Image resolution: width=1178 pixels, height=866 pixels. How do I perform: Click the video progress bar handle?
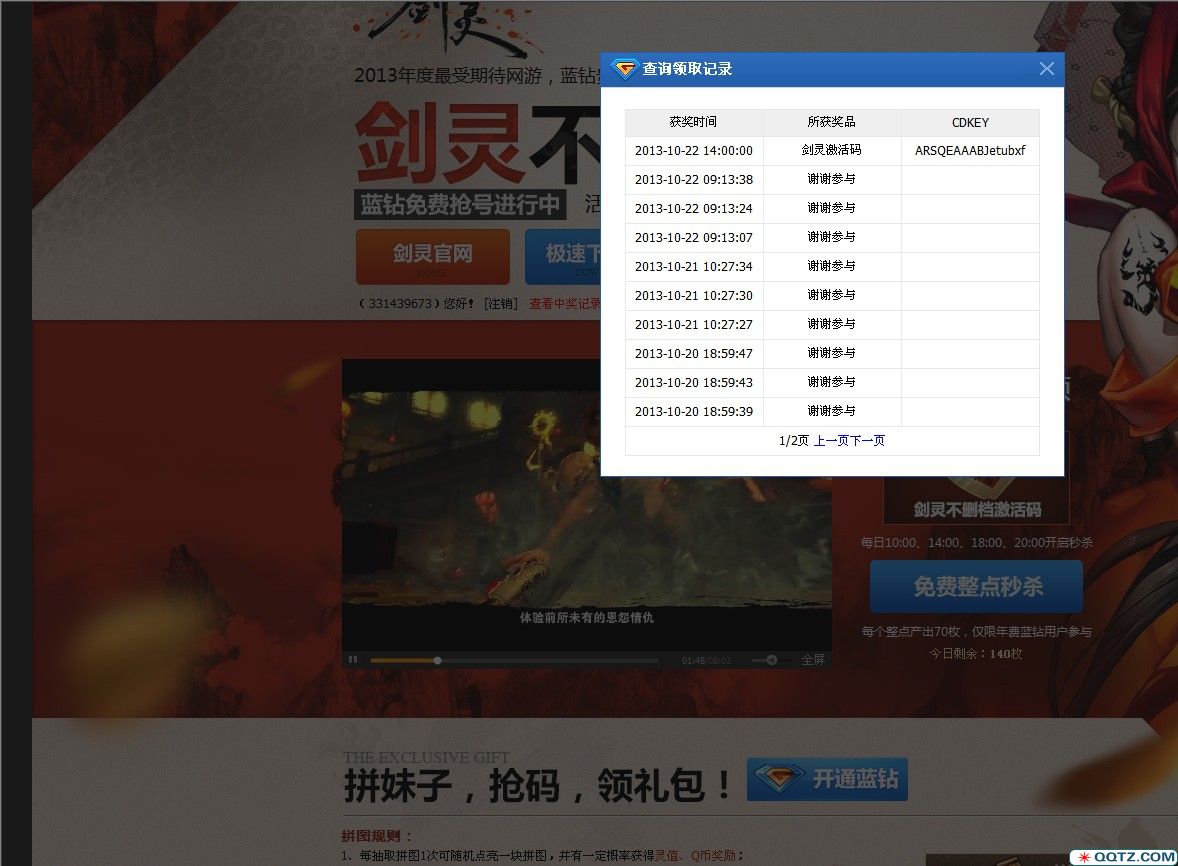(437, 660)
